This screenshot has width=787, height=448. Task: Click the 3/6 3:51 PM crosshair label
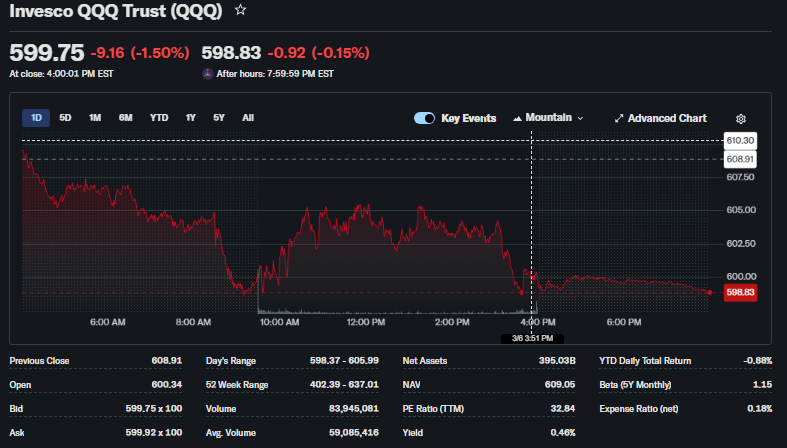pyautogui.click(x=532, y=339)
